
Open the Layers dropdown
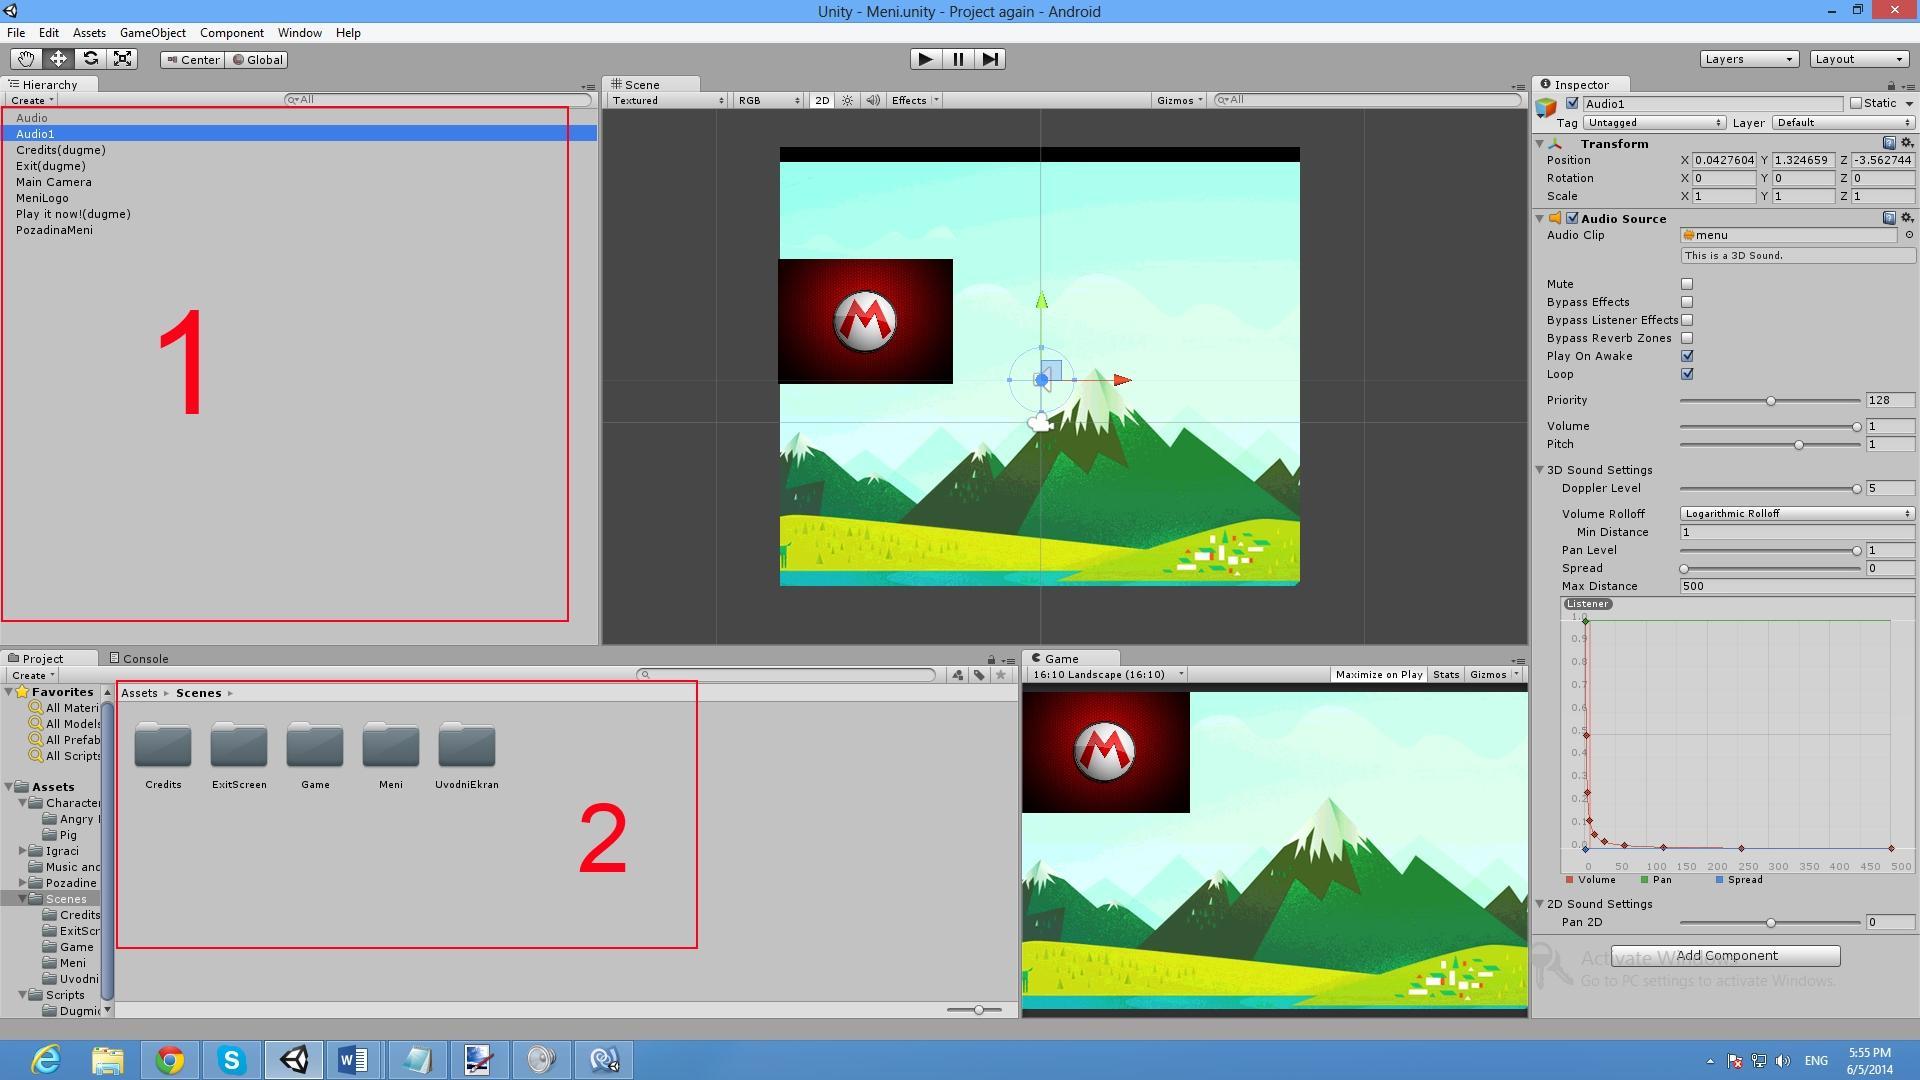pos(1749,59)
